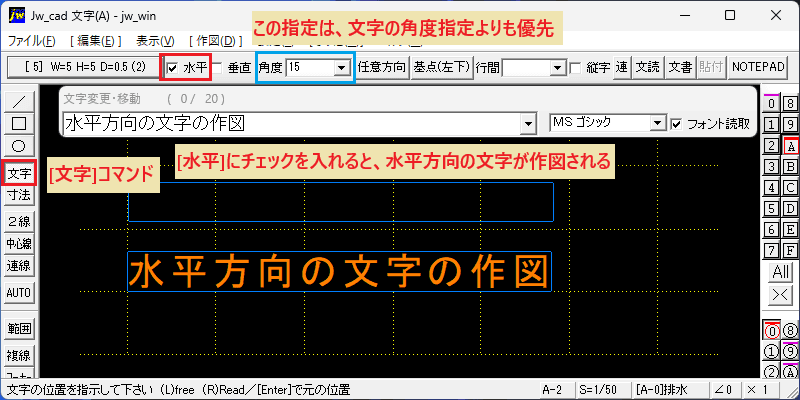
Task: Open the MS ゴシック font dropdown
Action: 659,123
